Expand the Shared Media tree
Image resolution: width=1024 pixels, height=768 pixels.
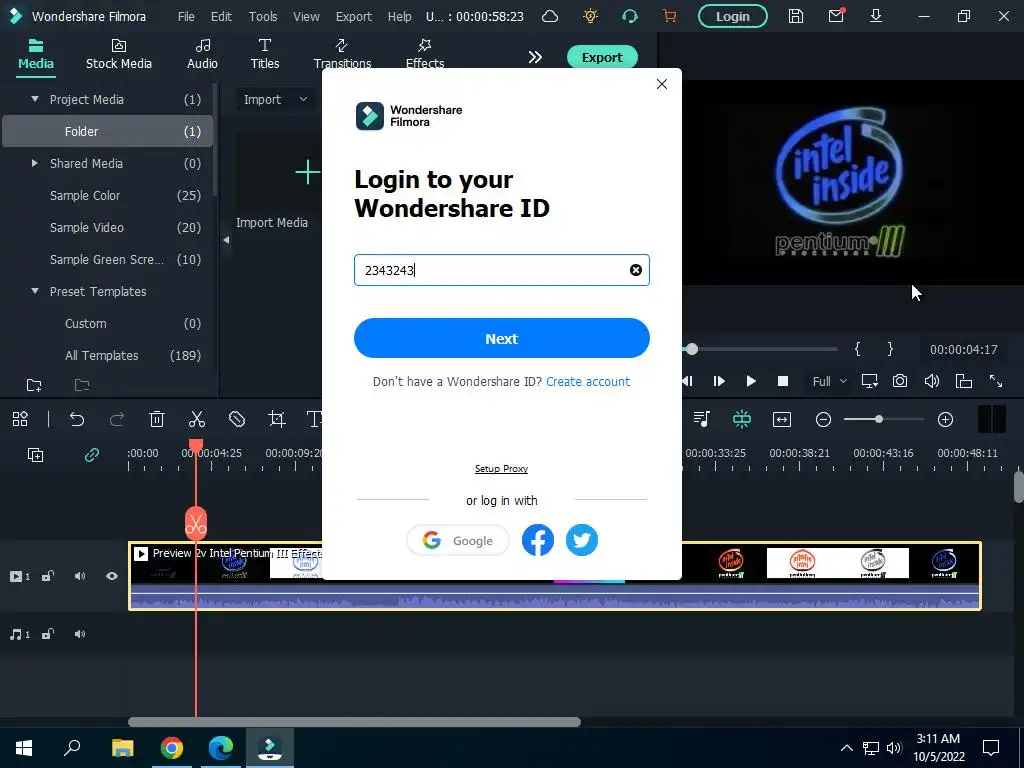[35, 163]
